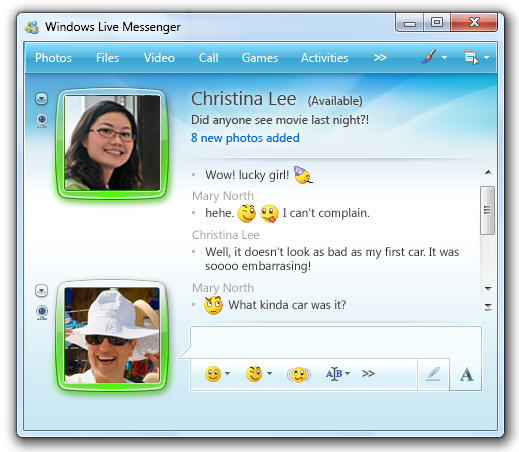Open the '8 new photos added' link

pos(245,138)
